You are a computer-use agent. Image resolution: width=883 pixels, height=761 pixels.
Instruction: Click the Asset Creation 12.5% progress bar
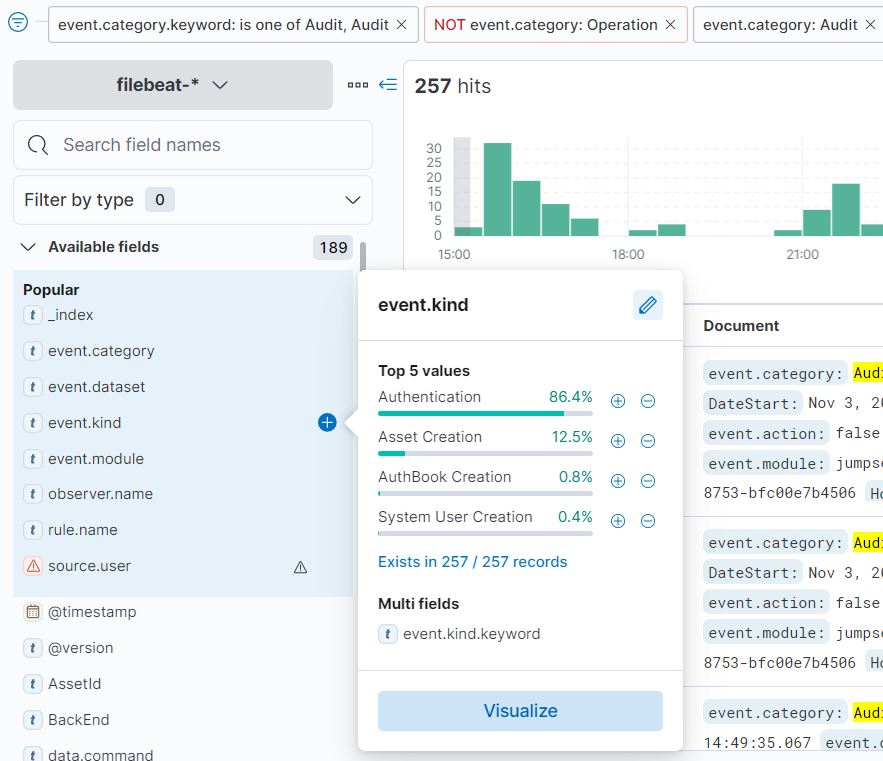click(x=485, y=453)
